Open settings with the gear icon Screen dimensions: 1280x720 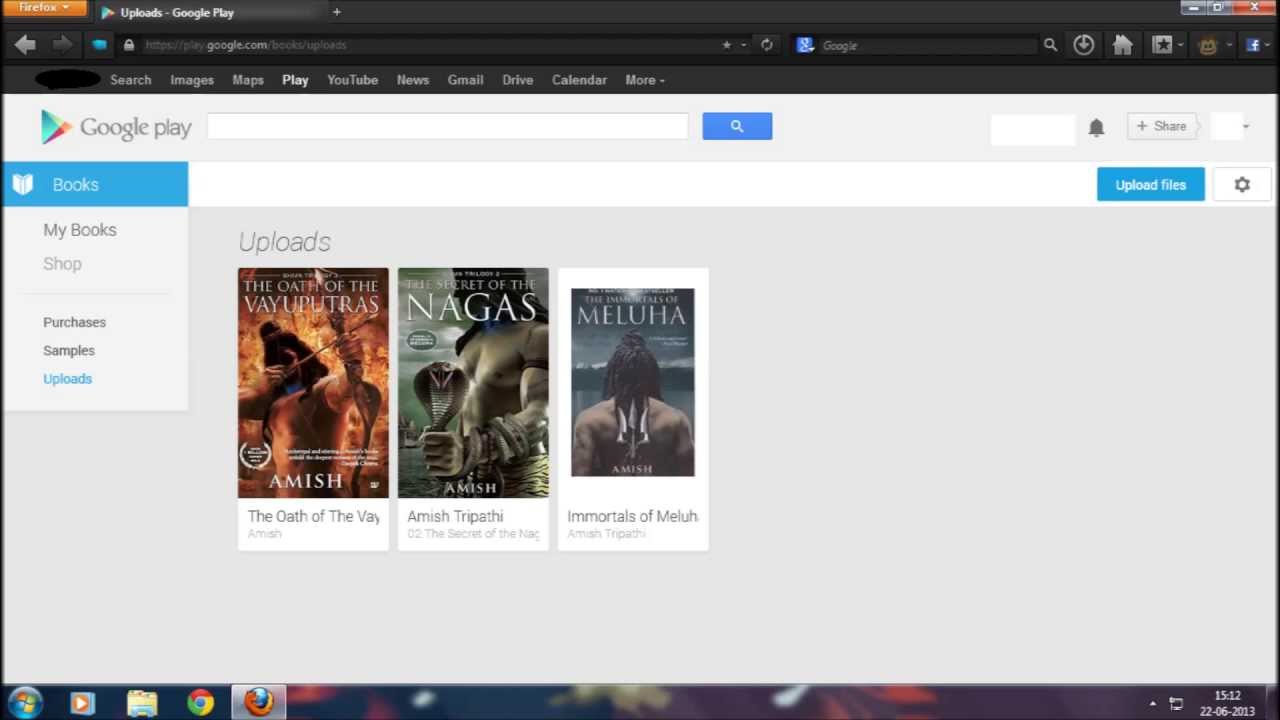point(1242,185)
